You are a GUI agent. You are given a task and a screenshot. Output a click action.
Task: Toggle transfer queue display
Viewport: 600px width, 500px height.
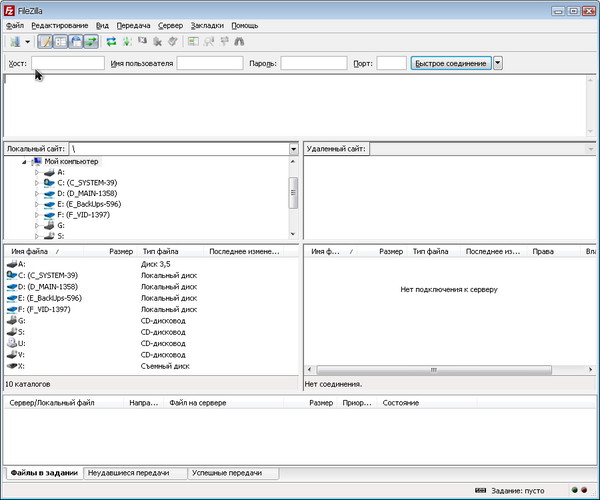click(x=91, y=42)
